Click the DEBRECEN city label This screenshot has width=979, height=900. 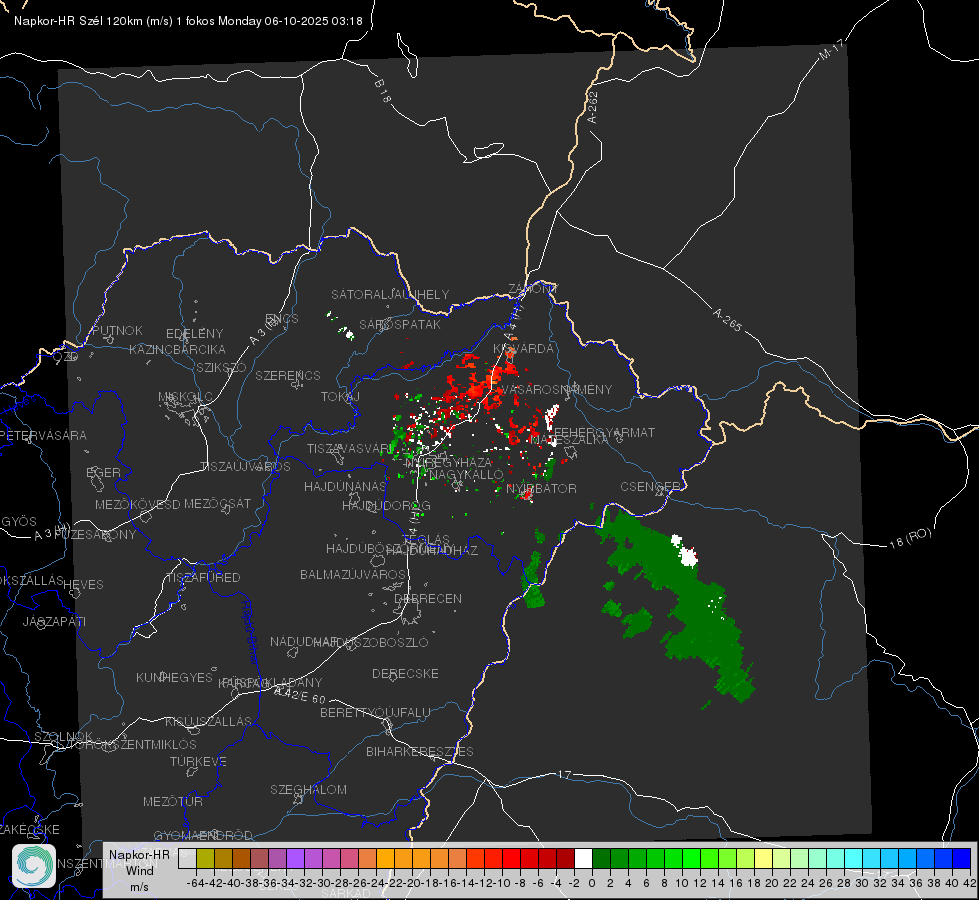[428, 598]
